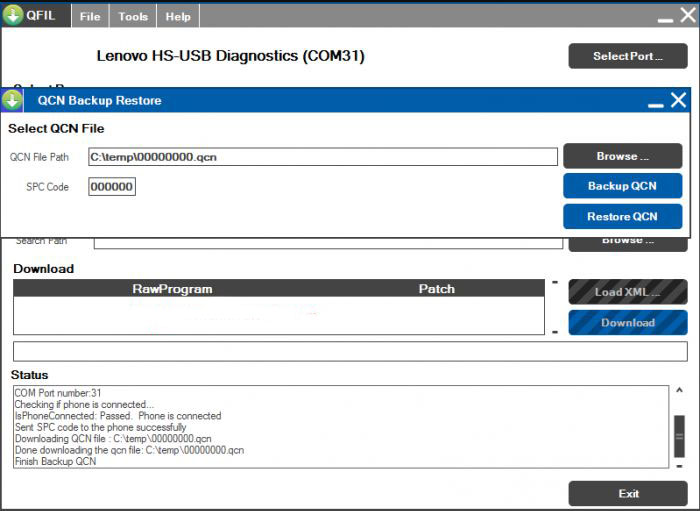Close the main QFIL window
The image size is (700, 511).
coord(688,15)
